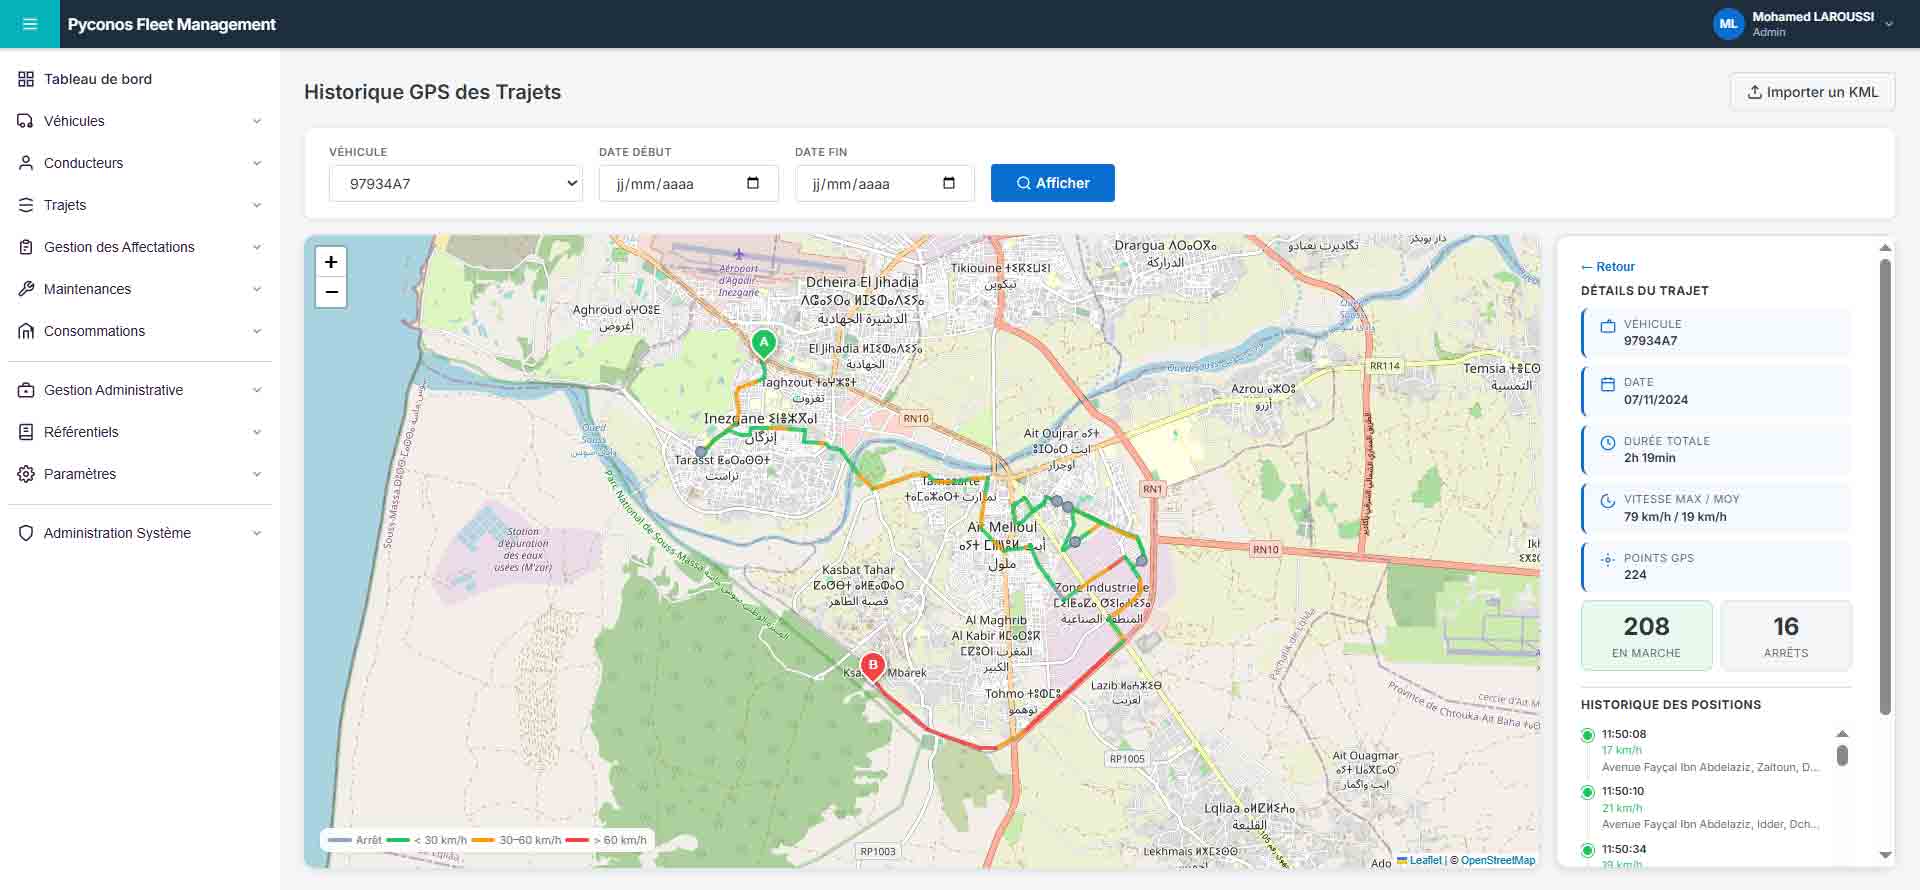Viewport: 1920px width, 890px height.
Task: Click the 208 En Marche stat card
Action: (1647, 635)
